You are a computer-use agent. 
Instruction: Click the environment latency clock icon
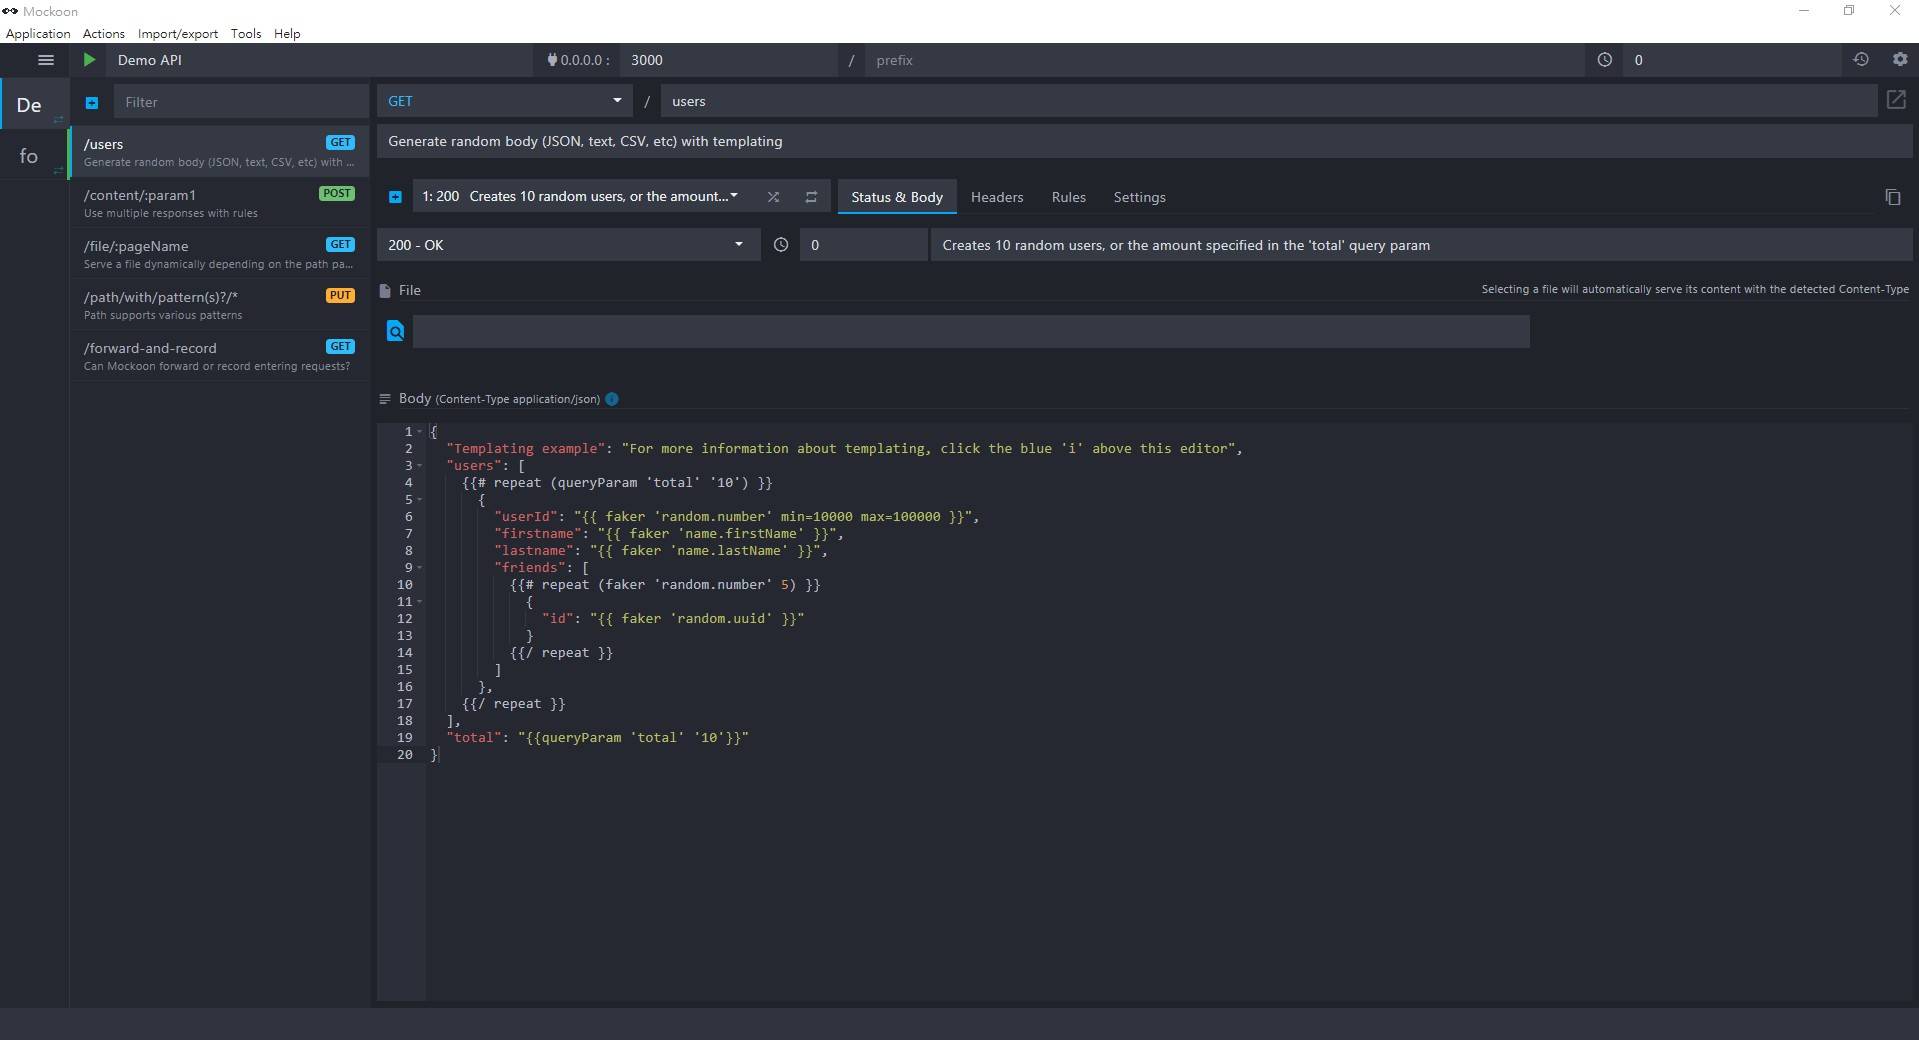point(1604,60)
